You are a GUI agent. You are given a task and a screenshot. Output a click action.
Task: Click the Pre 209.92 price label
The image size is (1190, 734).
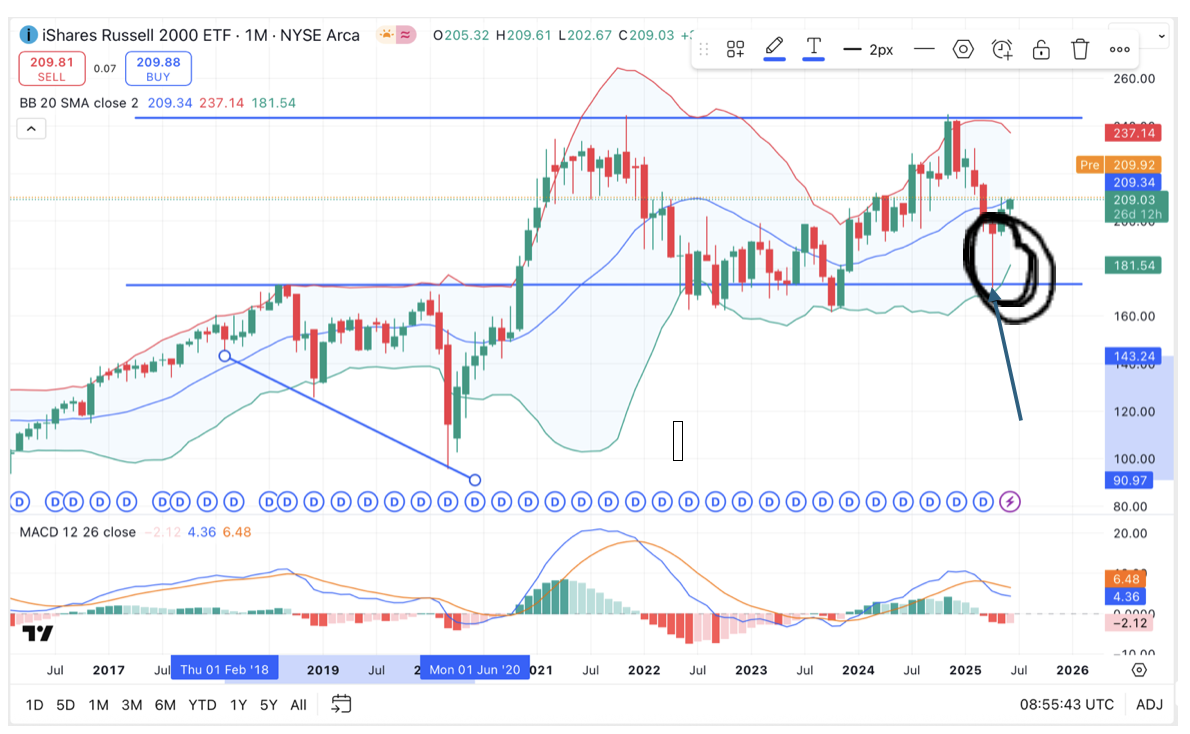1119,165
